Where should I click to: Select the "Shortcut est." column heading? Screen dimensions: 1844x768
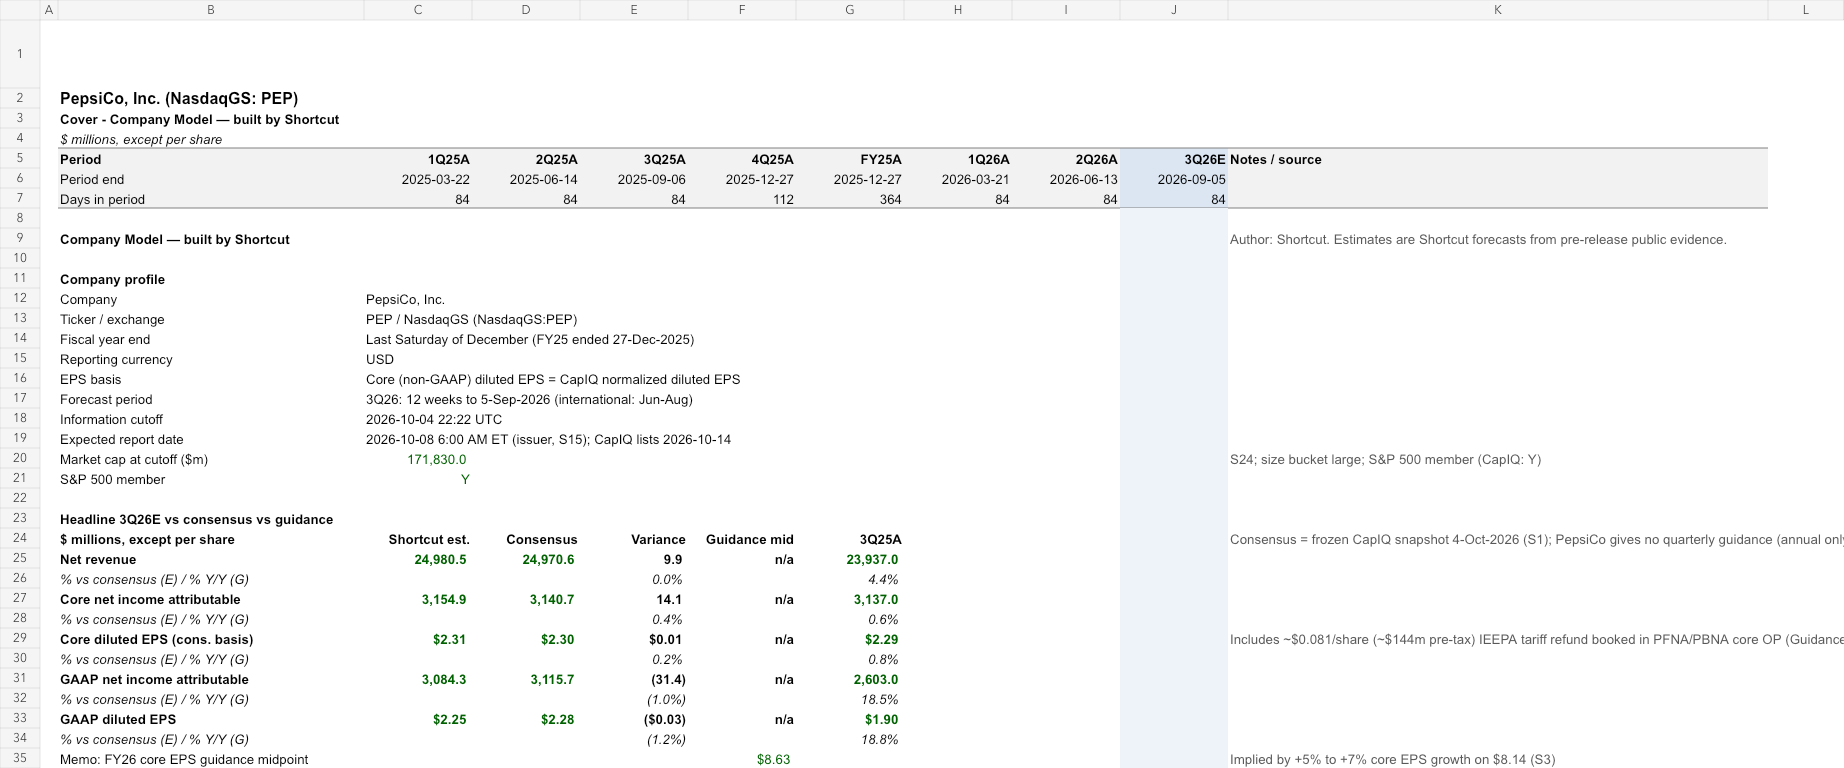point(429,539)
